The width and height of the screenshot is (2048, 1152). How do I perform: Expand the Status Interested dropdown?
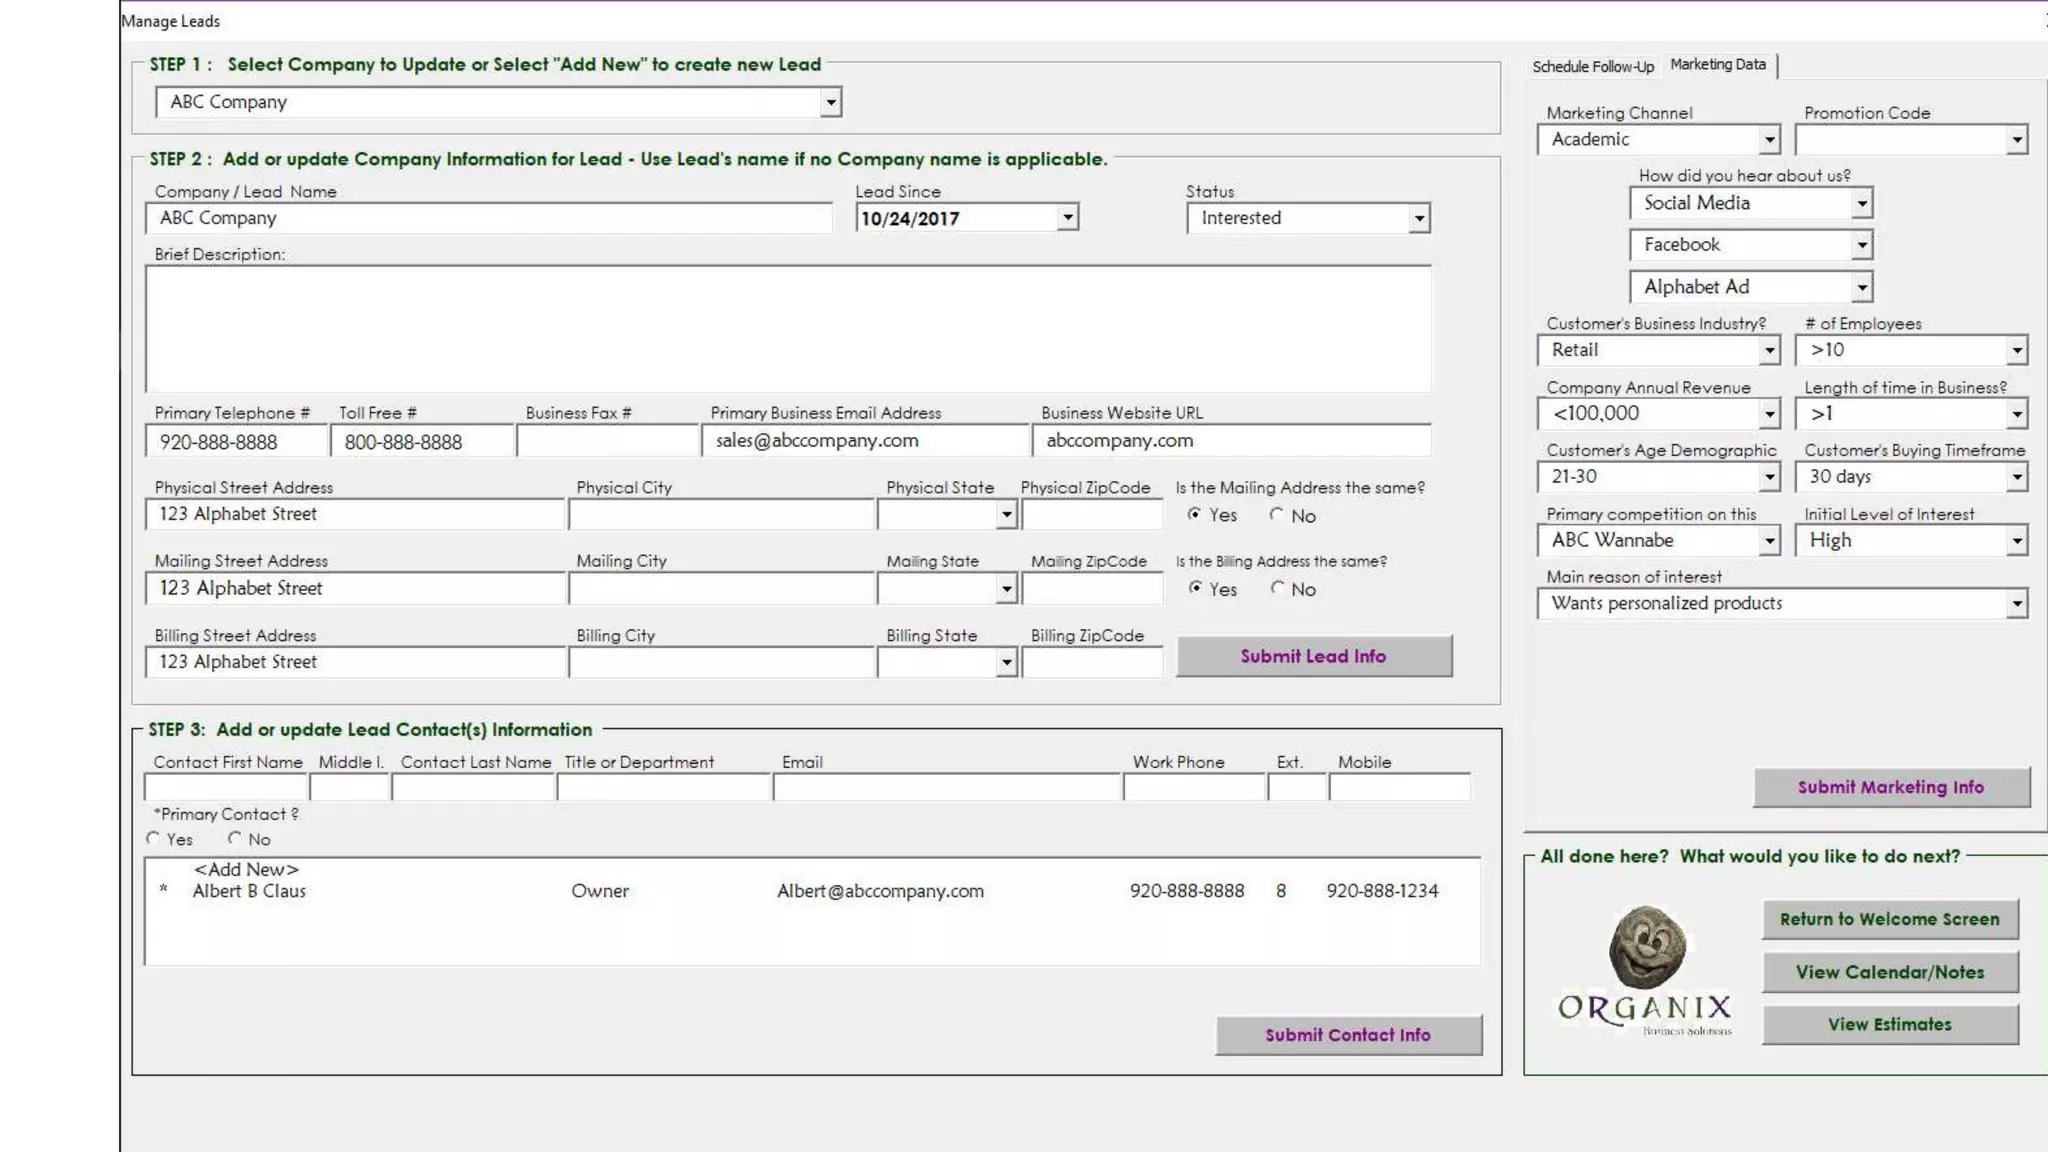pyautogui.click(x=1418, y=218)
